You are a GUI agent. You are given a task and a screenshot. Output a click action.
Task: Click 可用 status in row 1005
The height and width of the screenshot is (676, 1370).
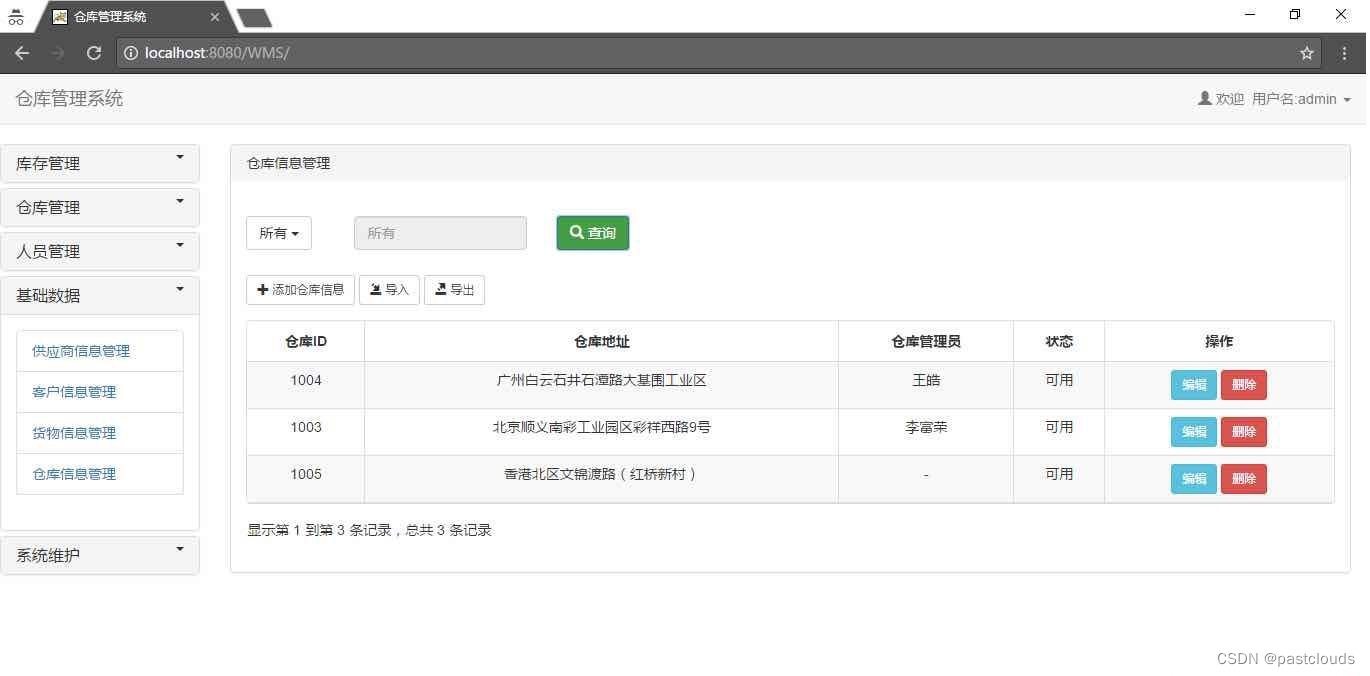(x=1059, y=474)
